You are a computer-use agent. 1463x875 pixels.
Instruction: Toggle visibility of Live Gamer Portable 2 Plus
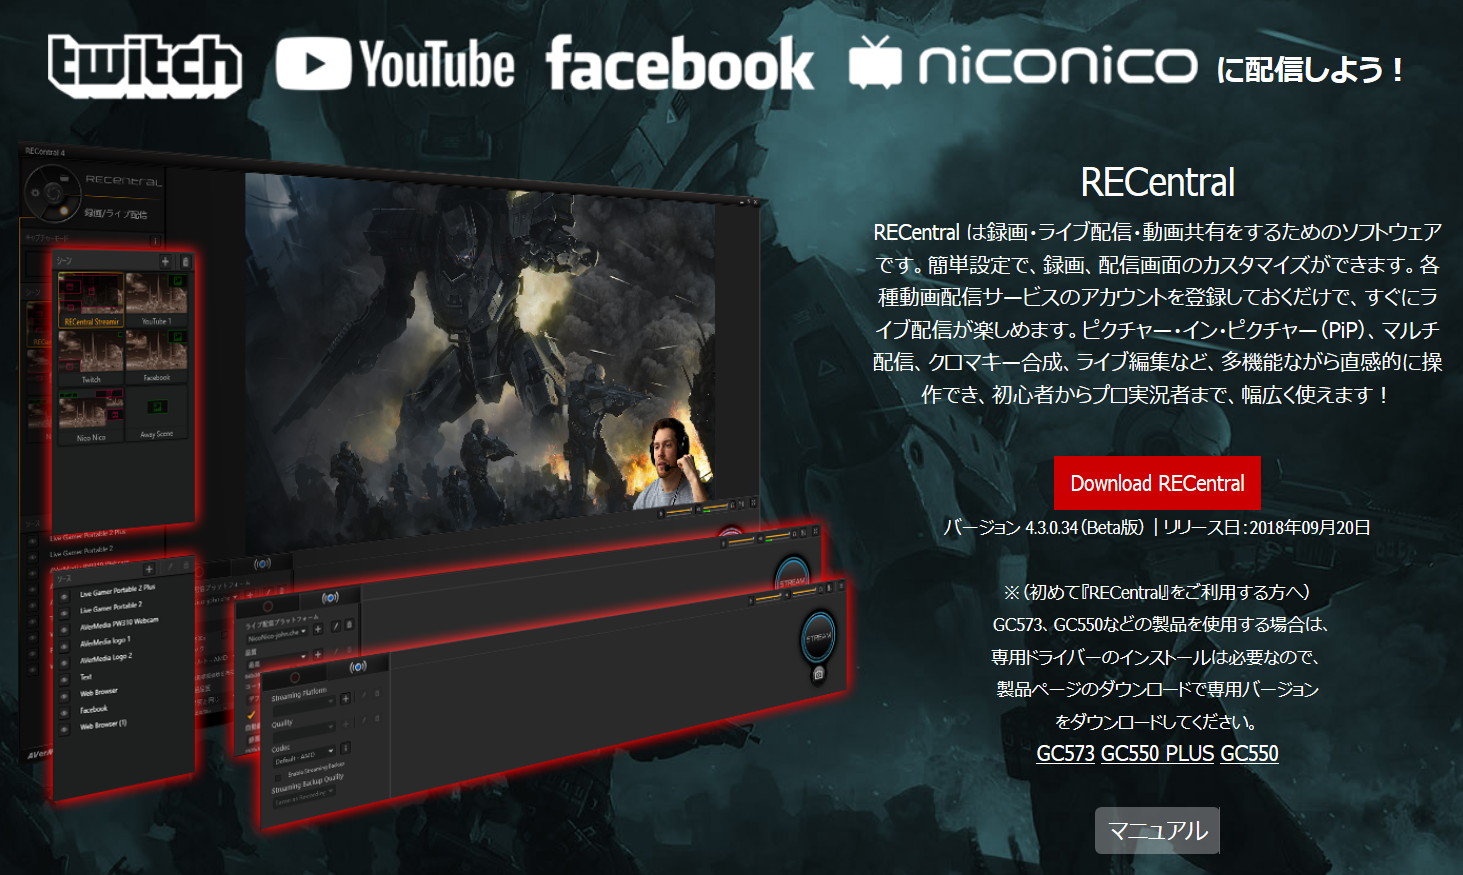click(x=64, y=596)
